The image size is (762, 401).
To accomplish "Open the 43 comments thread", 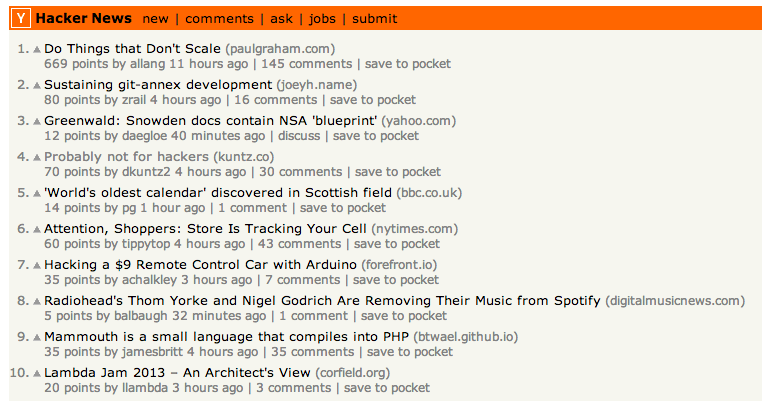I will (299, 244).
